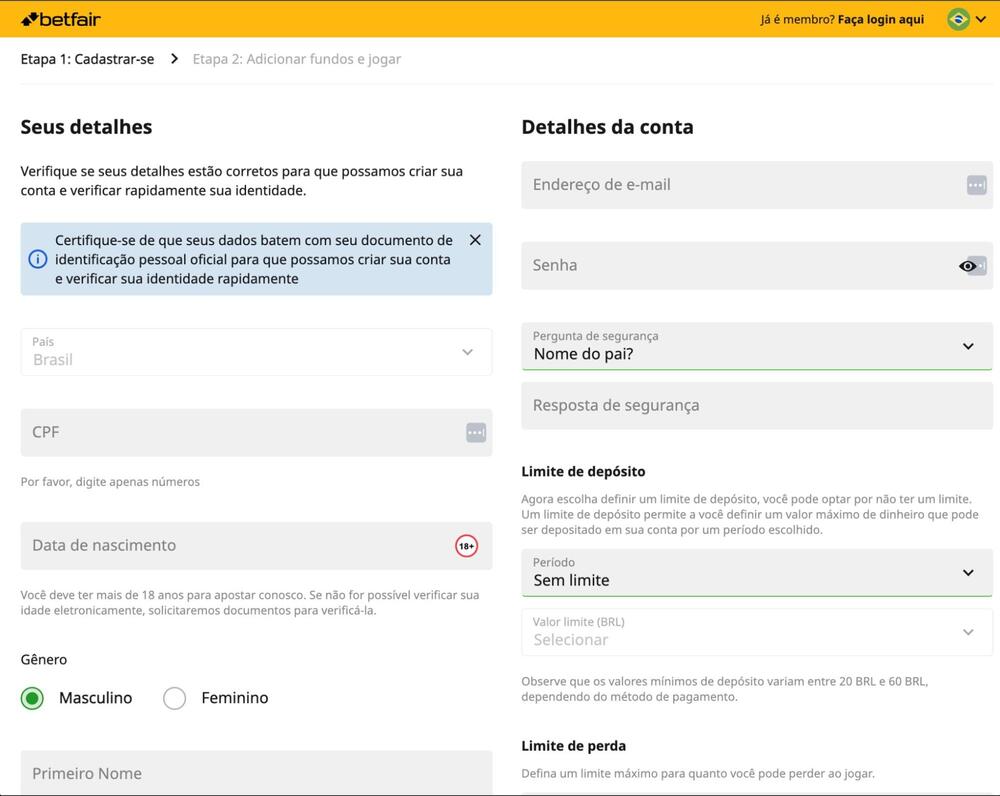This screenshot has width=1000, height=796.
Task: Click the "Por favor, digite apenas números" hint
Action: point(110,482)
